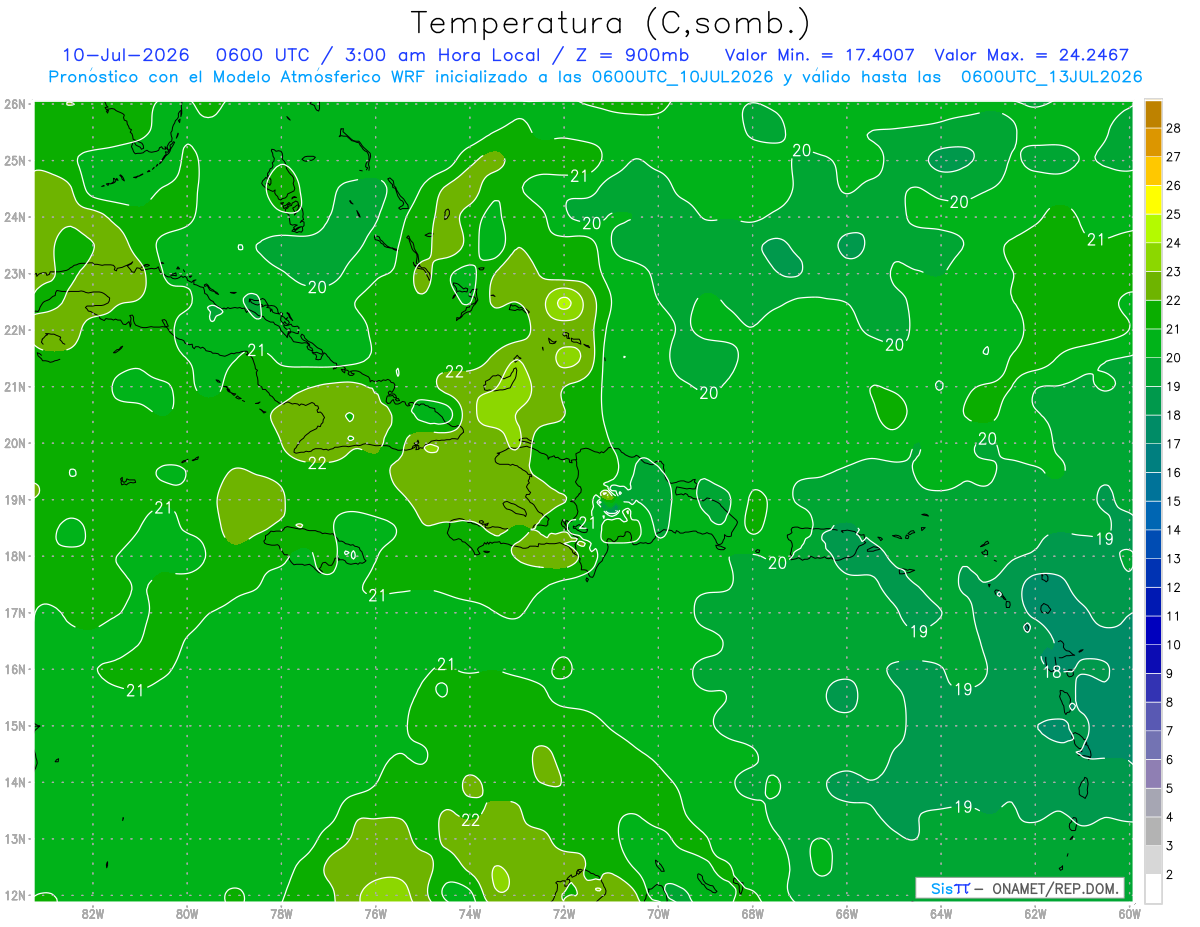Click the 'Valor Max. = 24.2467' readout
Viewport: 1200px width, 927px height.
click(x=1031, y=55)
